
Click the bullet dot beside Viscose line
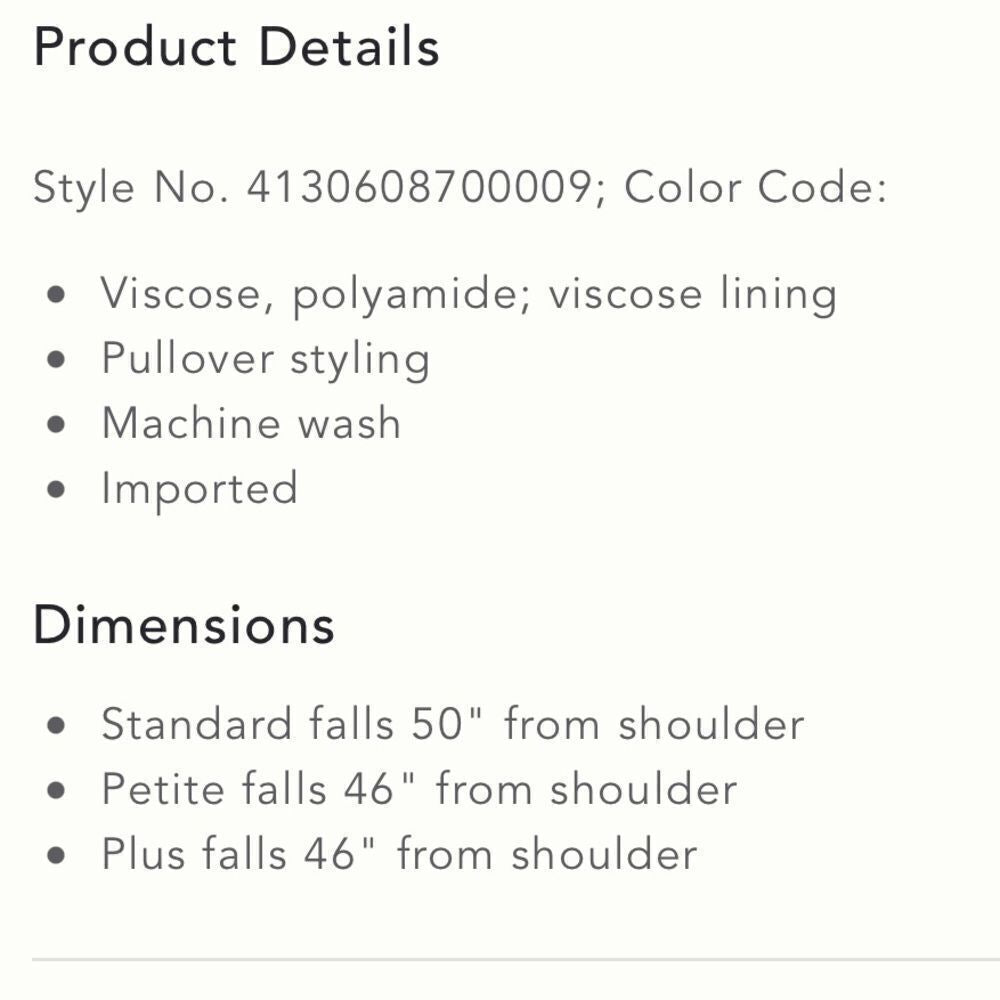tap(56, 294)
